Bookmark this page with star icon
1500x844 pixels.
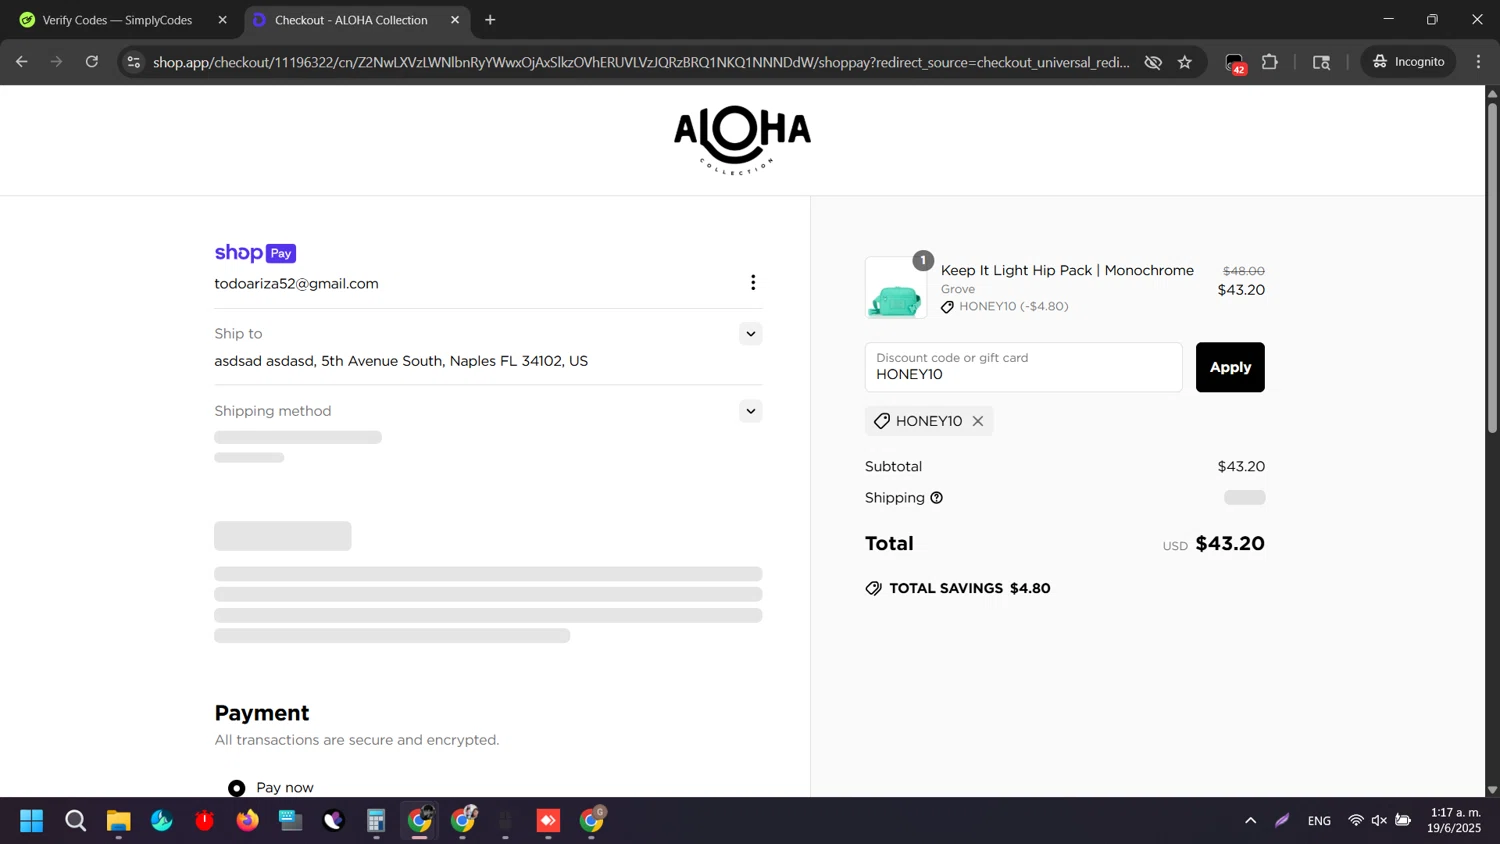[x=1185, y=62]
